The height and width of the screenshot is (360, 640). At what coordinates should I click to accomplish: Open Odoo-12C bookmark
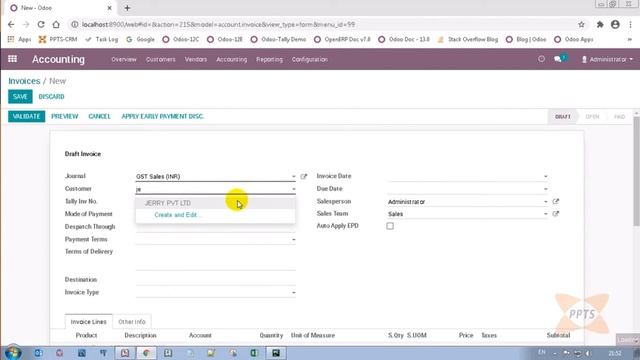click(x=180, y=40)
